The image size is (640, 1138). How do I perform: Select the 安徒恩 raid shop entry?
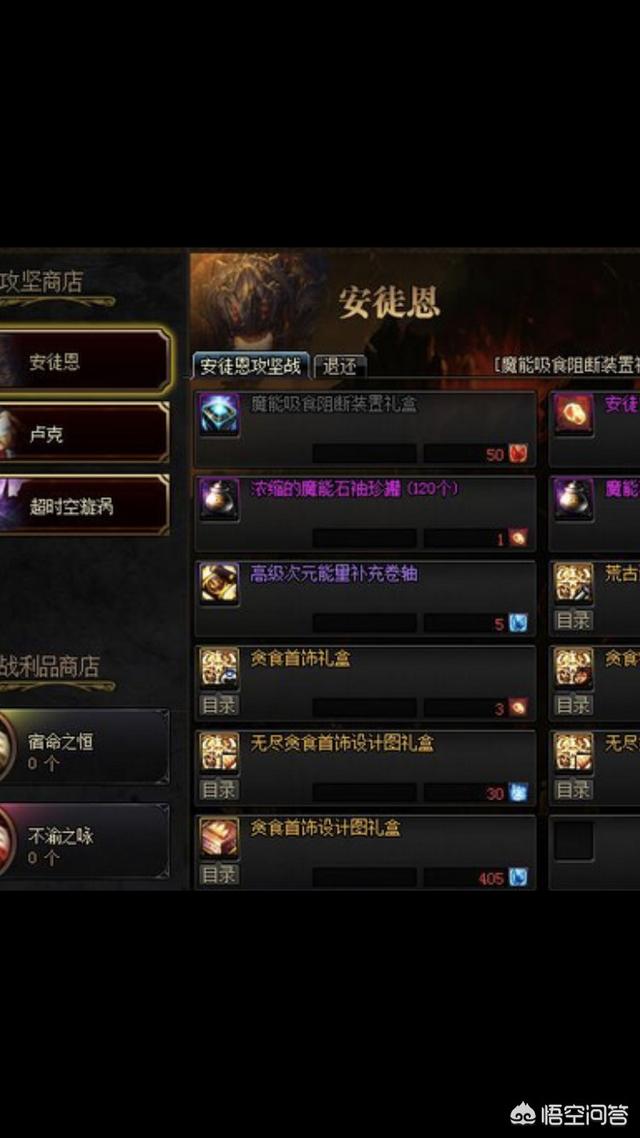[x=85, y=361]
